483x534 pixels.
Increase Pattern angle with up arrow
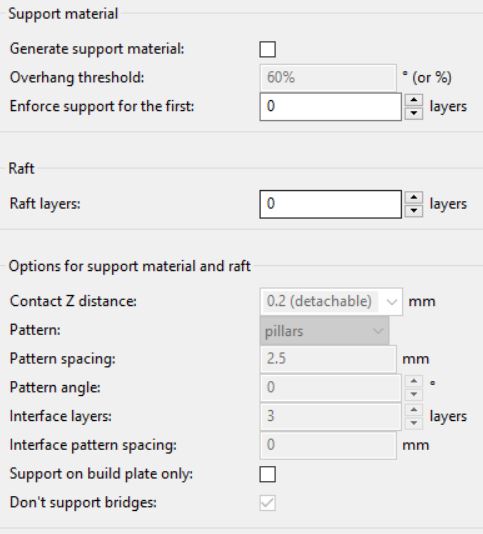point(414,381)
